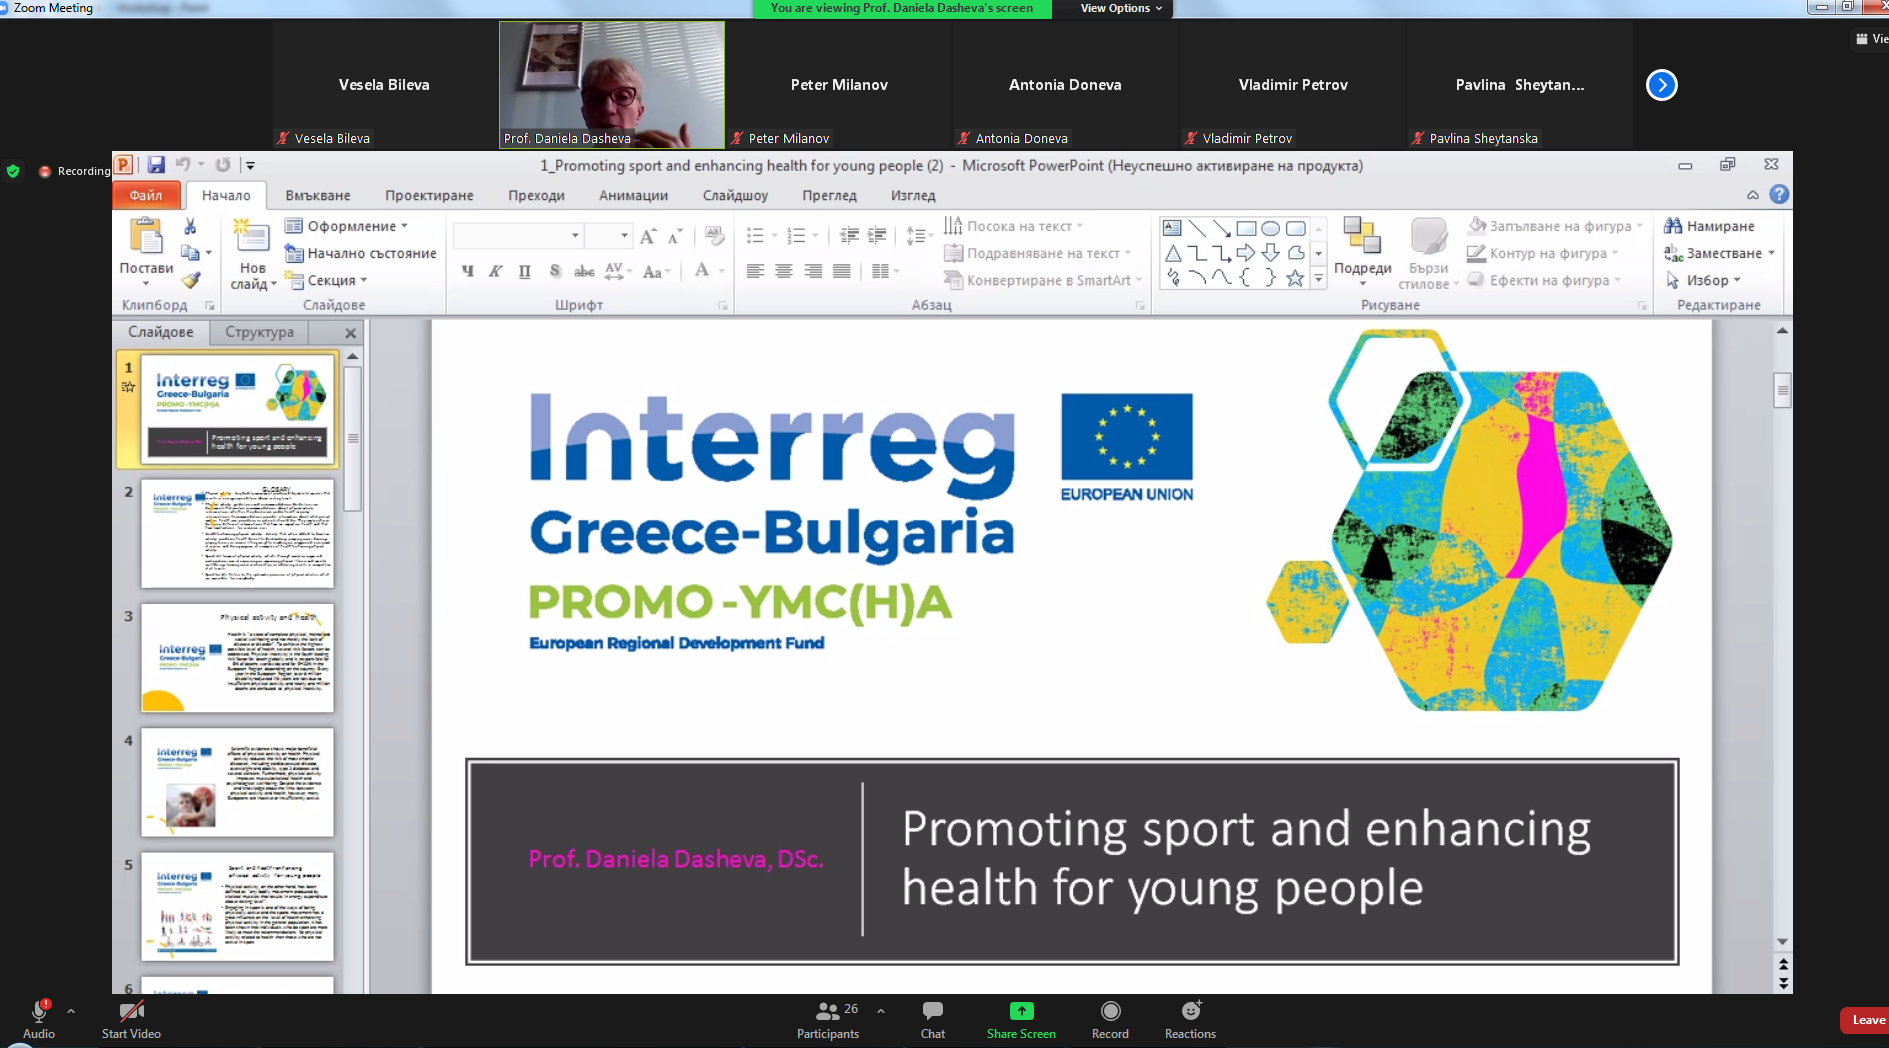Screen dimensions: 1889x1048
Task: Open Chat in Zoom toolbar
Action: (x=933, y=1020)
